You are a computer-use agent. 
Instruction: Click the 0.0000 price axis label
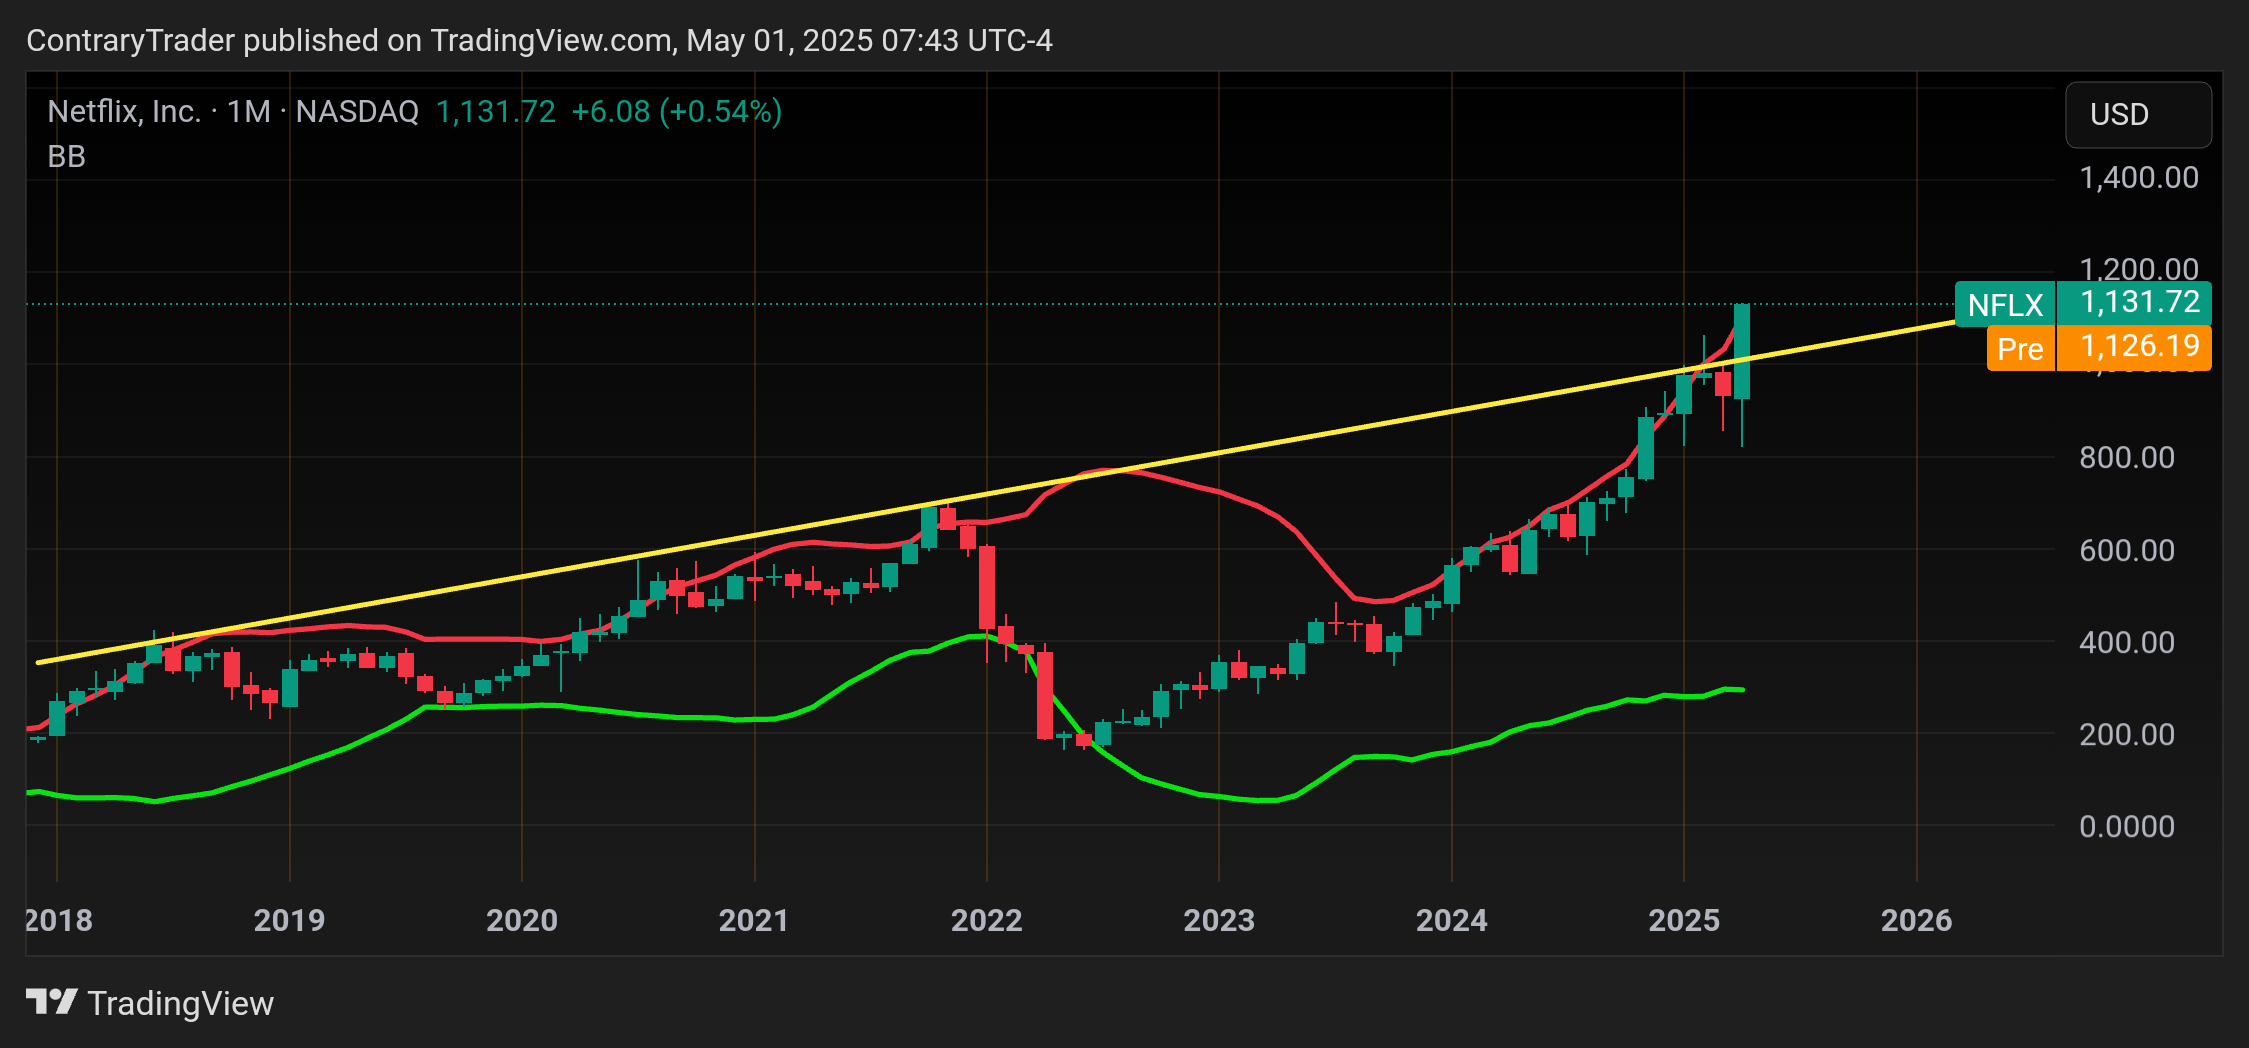[x=2126, y=826]
